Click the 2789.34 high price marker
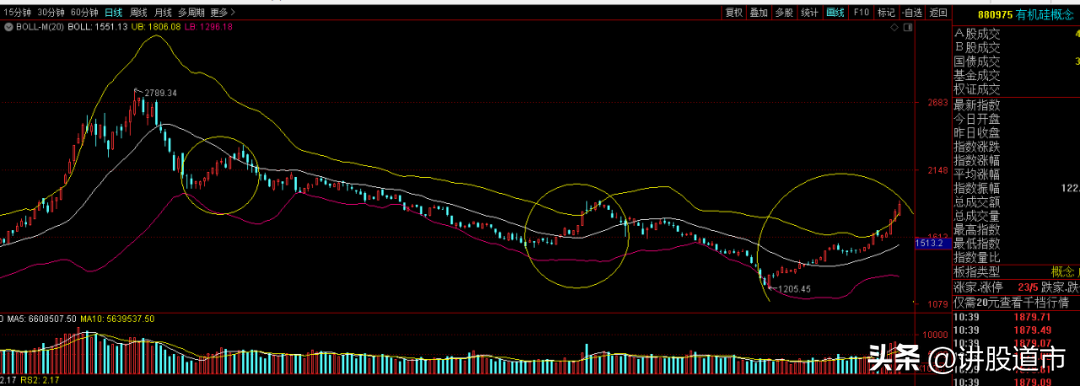The width and height of the screenshot is (1080, 386). pos(160,92)
